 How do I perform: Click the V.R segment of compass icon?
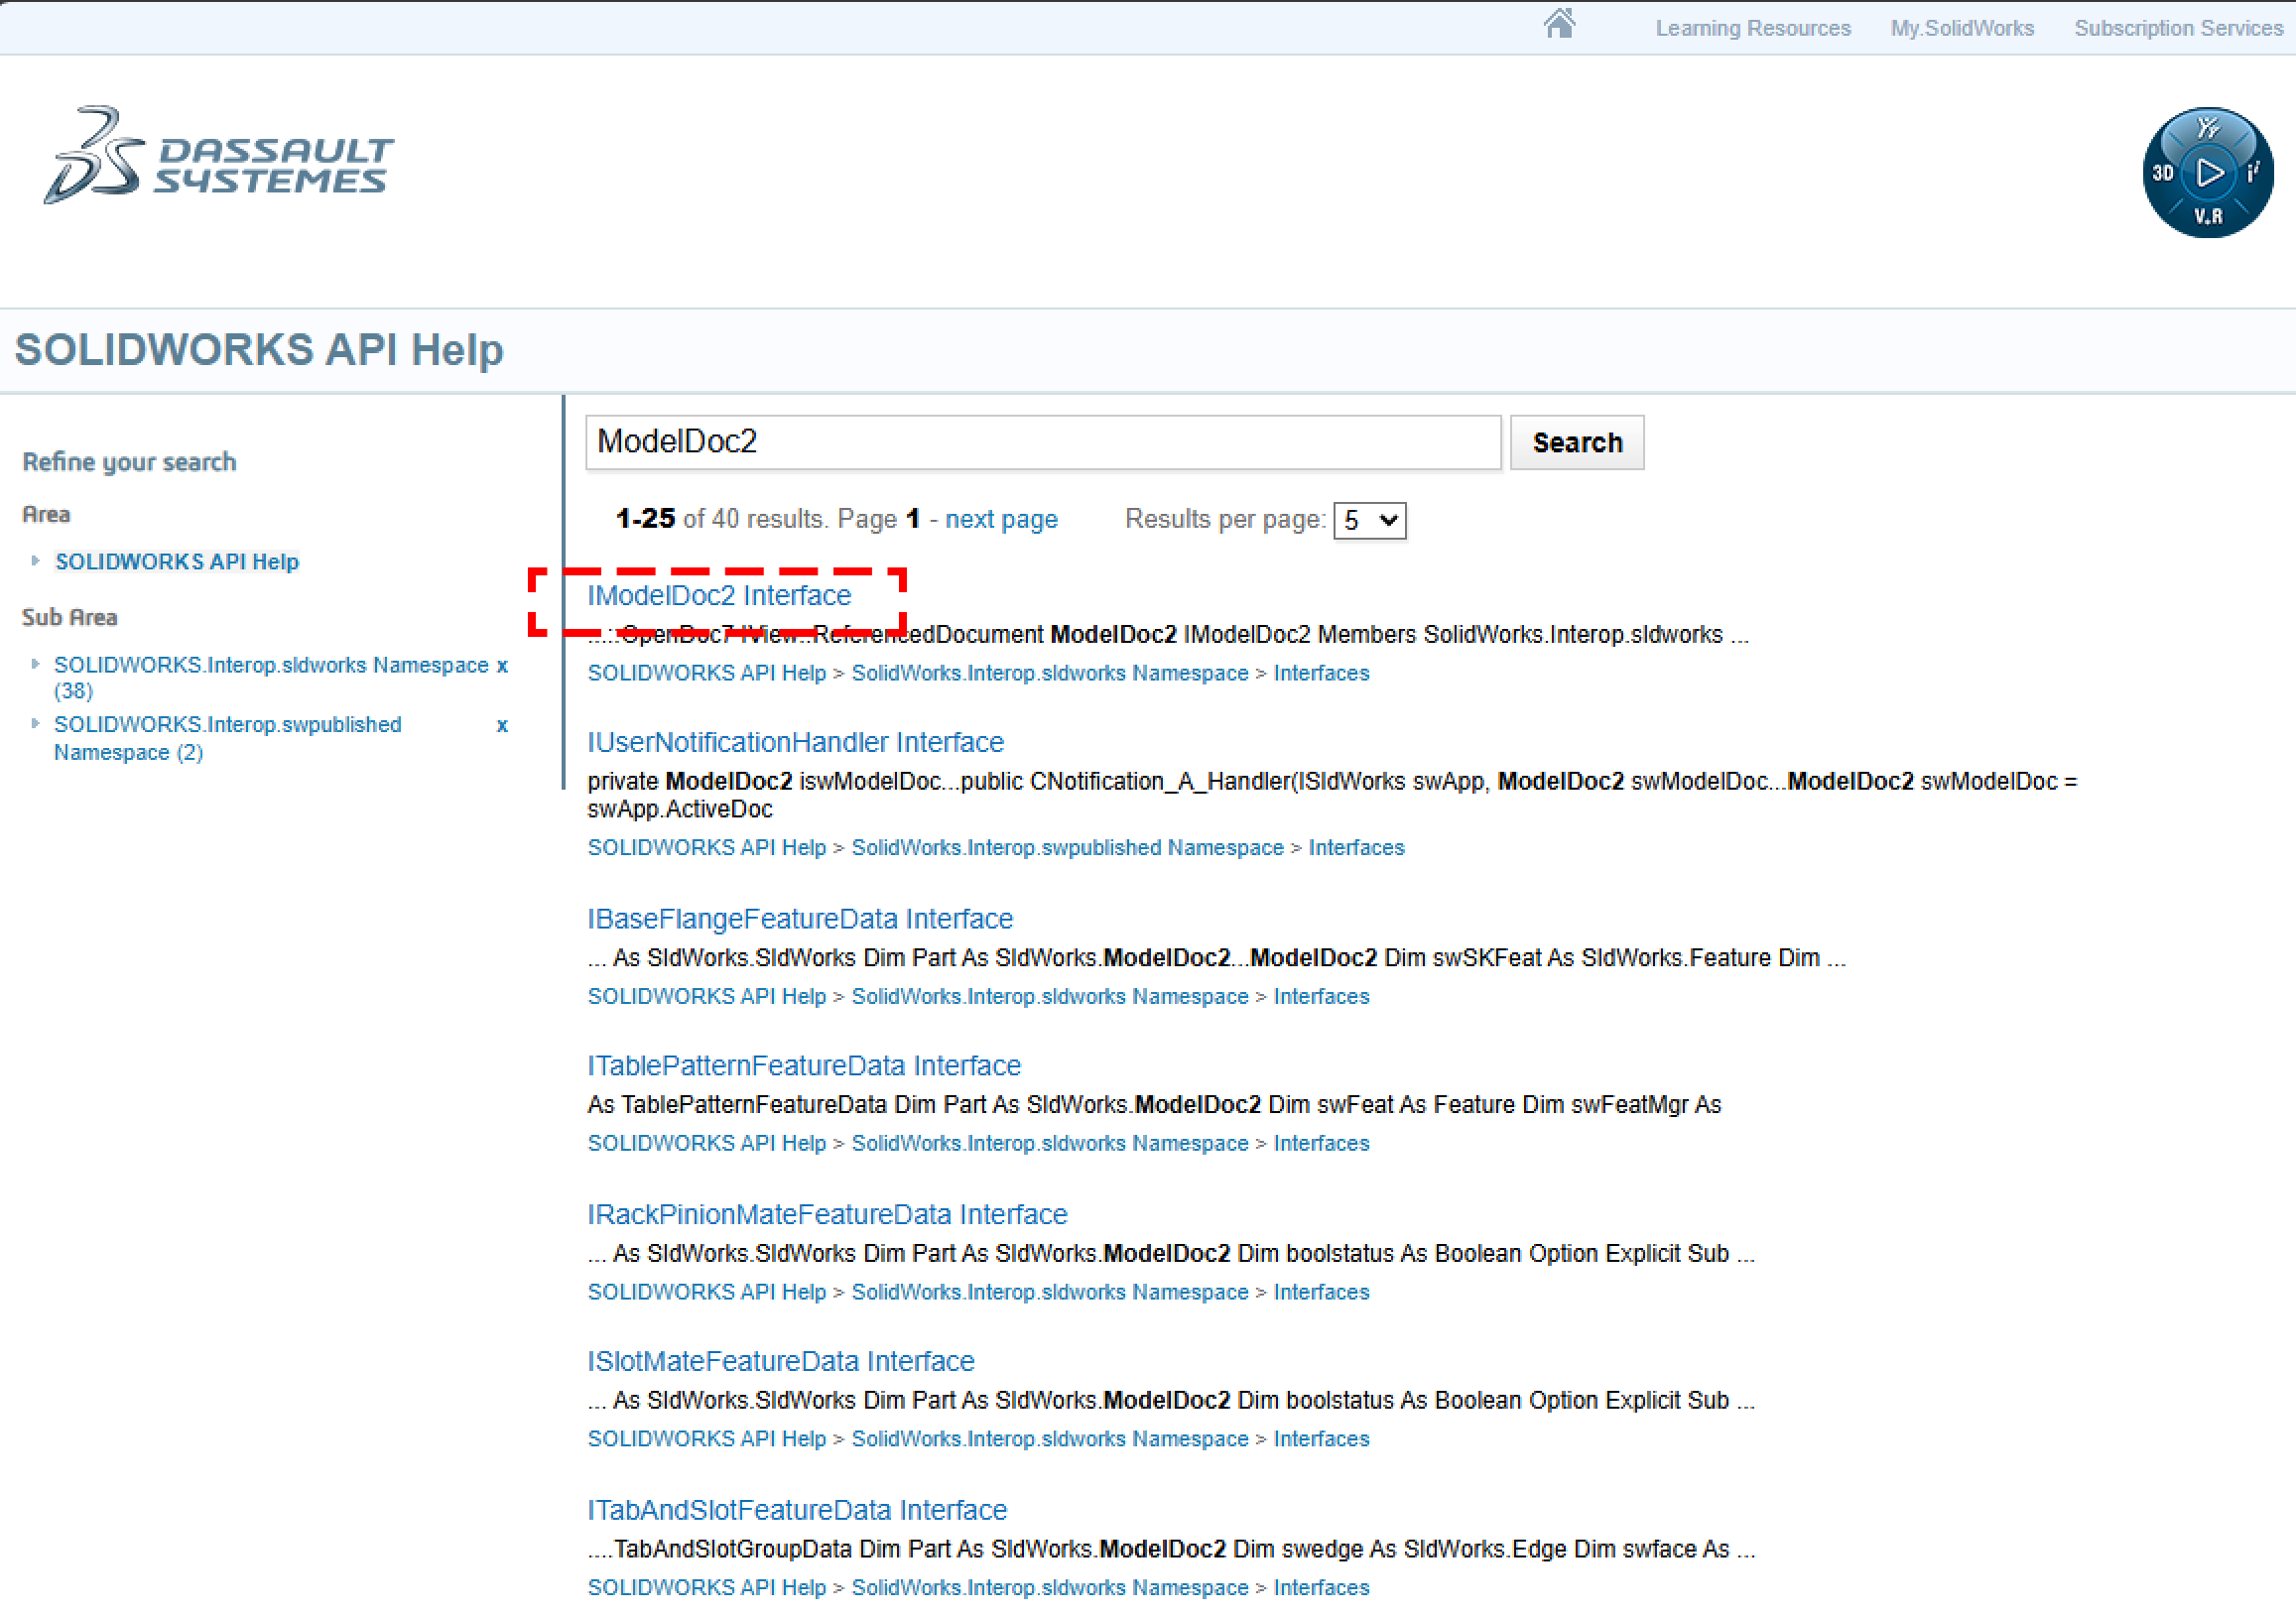(x=2208, y=216)
